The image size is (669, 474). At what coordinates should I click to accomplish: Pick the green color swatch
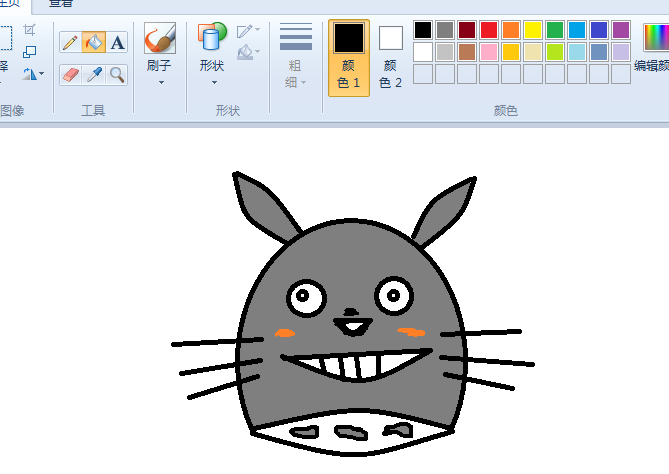[x=555, y=30]
